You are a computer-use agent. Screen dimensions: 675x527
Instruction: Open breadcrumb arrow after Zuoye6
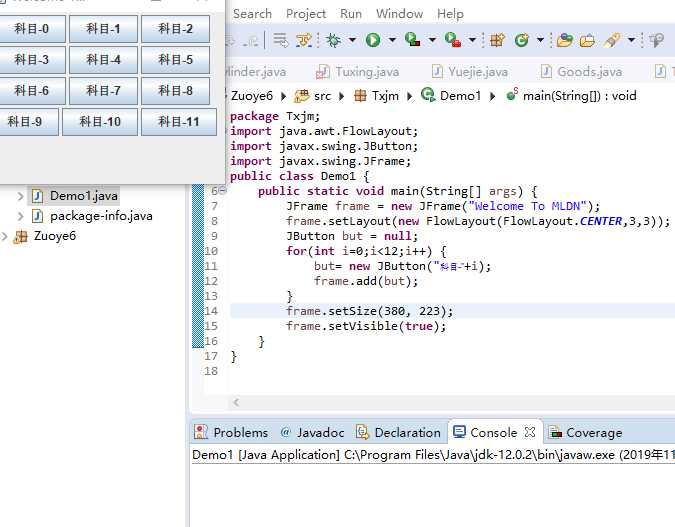point(283,96)
